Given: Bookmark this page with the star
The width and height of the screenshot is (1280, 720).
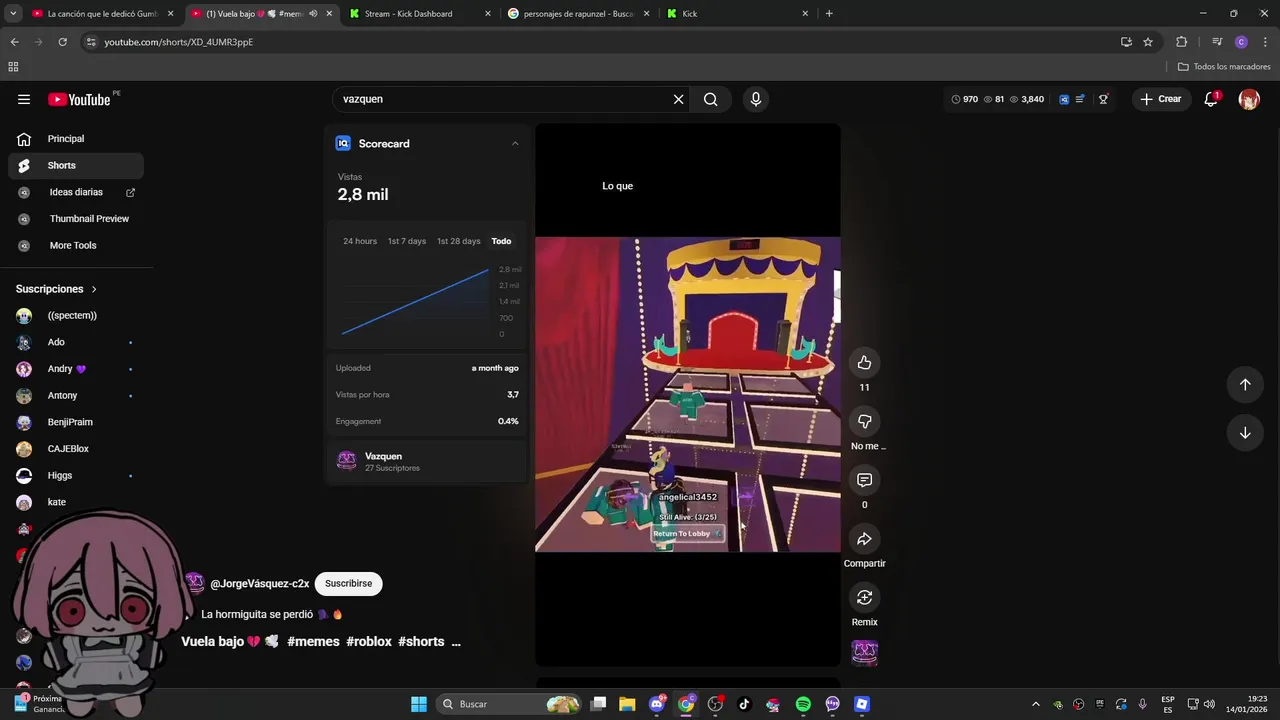Looking at the screenshot, I should (1148, 42).
